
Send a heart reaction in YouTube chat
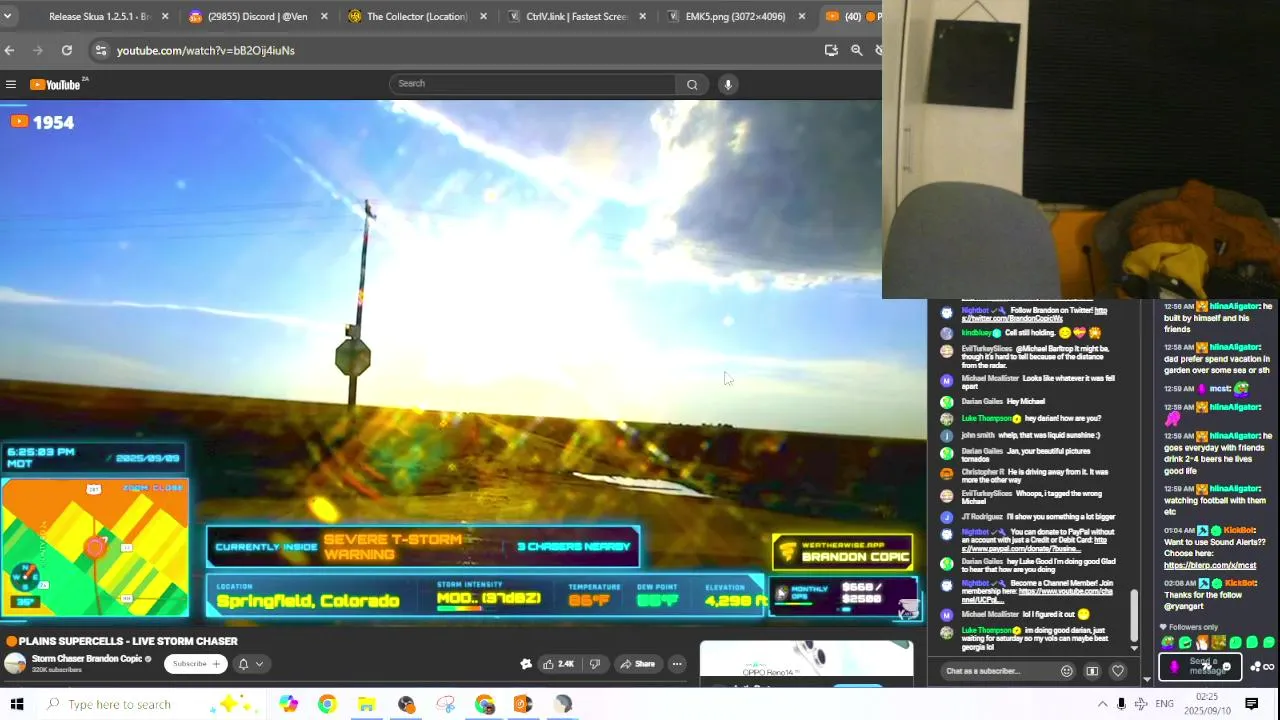[1118, 671]
